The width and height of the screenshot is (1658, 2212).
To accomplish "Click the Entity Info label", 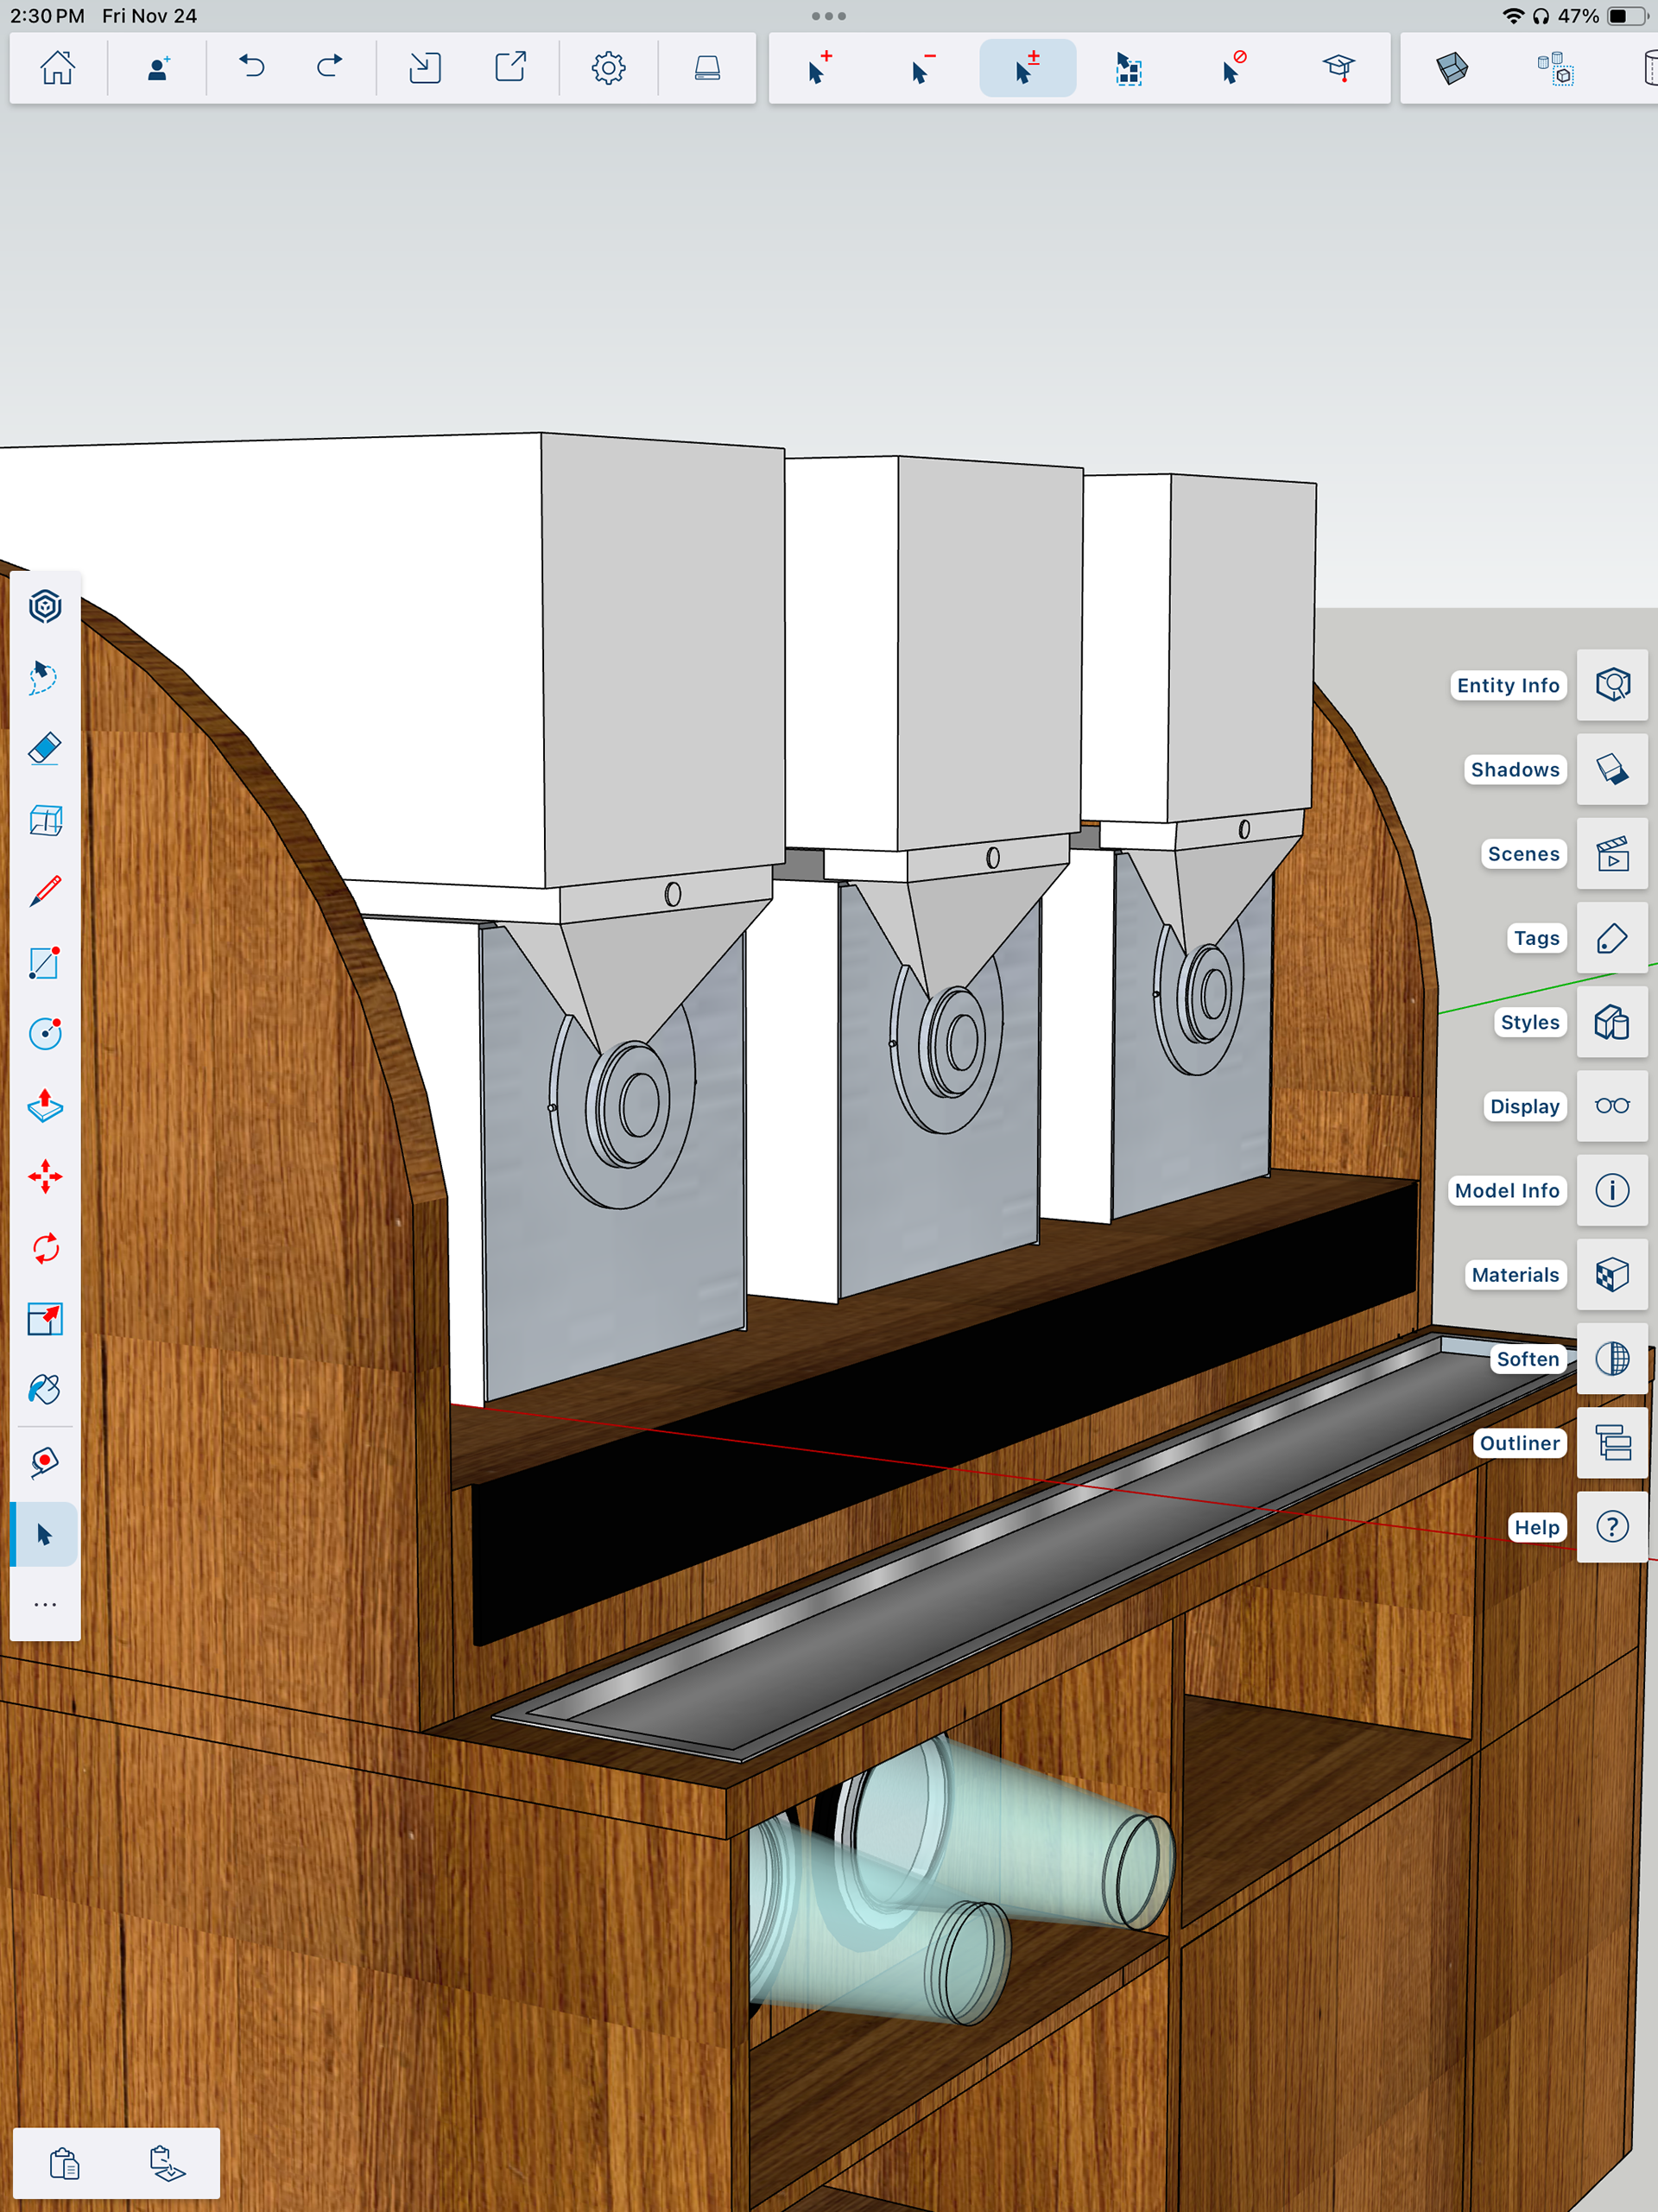I will click(x=1507, y=685).
